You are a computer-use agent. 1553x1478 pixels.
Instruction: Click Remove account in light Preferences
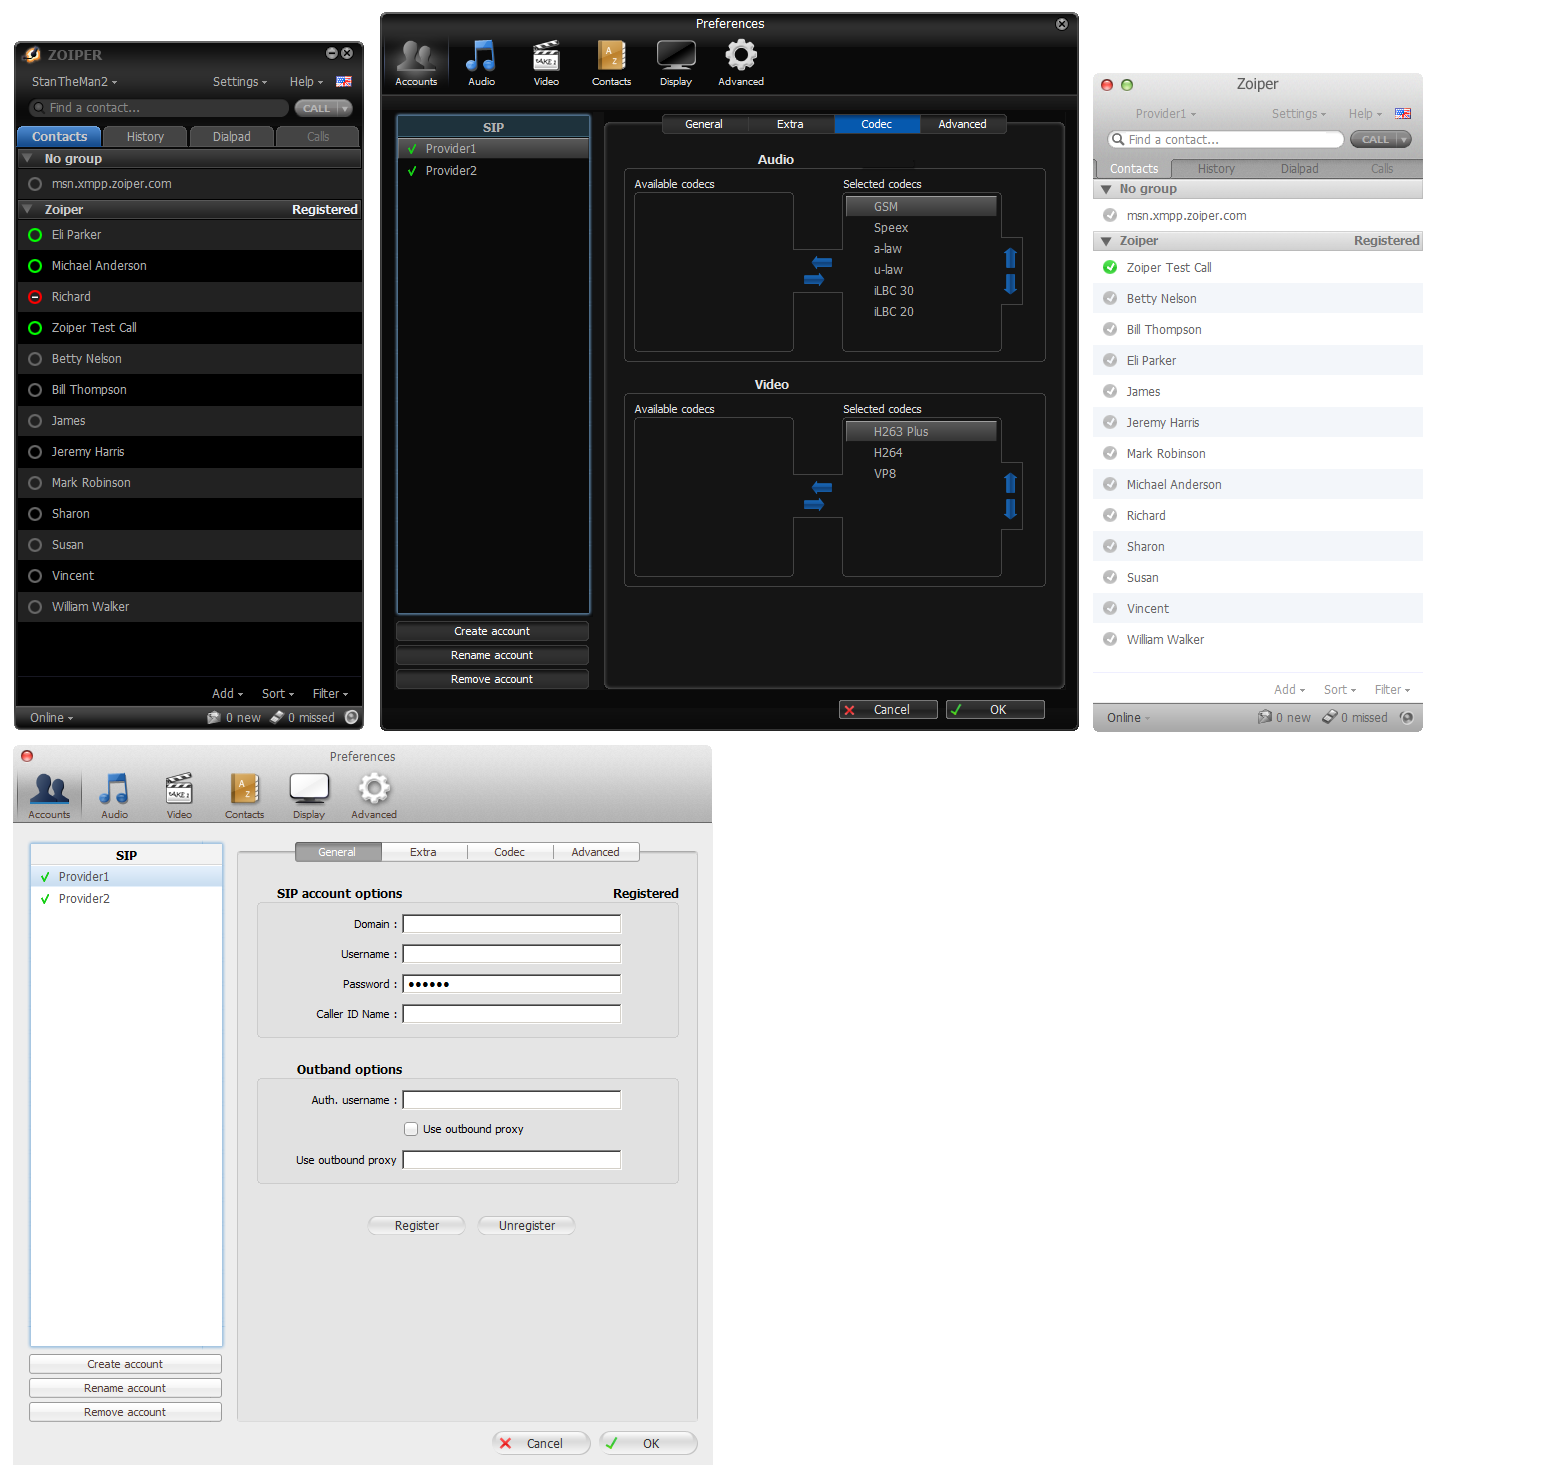click(x=125, y=1412)
